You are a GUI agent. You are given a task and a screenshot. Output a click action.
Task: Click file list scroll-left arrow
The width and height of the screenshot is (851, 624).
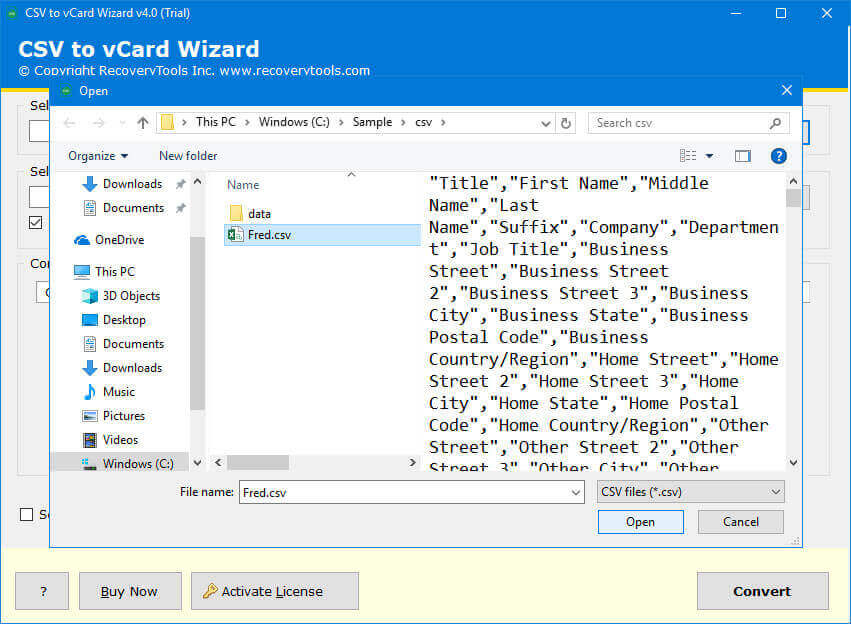point(218,463)
